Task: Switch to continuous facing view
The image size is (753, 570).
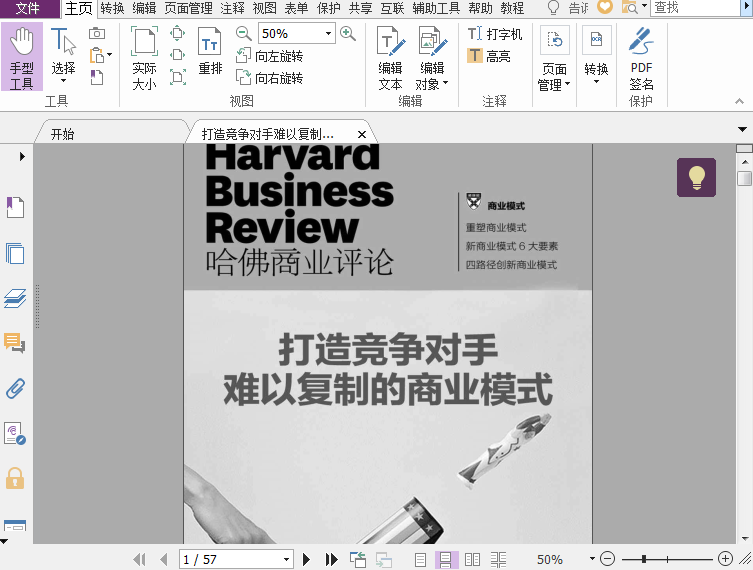Action: (498, 559)
